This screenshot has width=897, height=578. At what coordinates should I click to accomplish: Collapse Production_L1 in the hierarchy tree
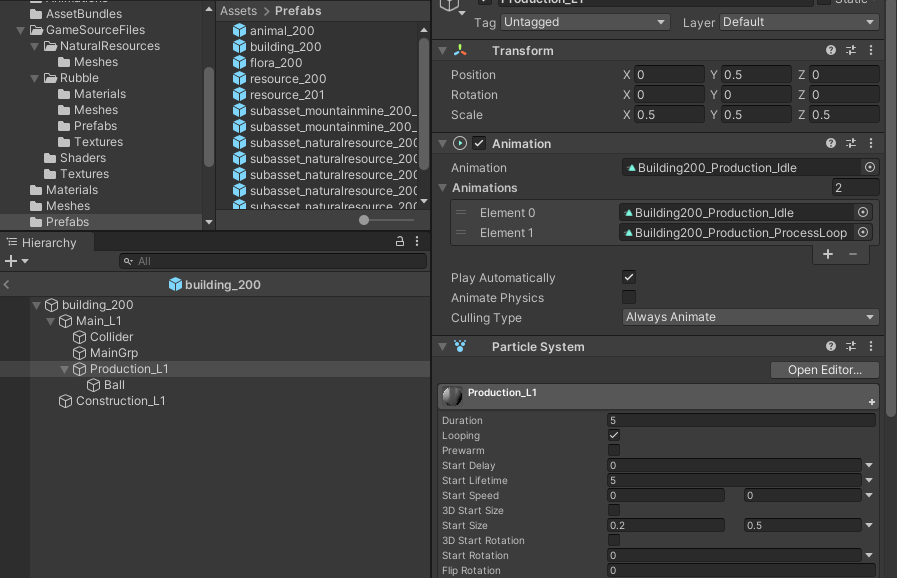click(x=64, y=369)
